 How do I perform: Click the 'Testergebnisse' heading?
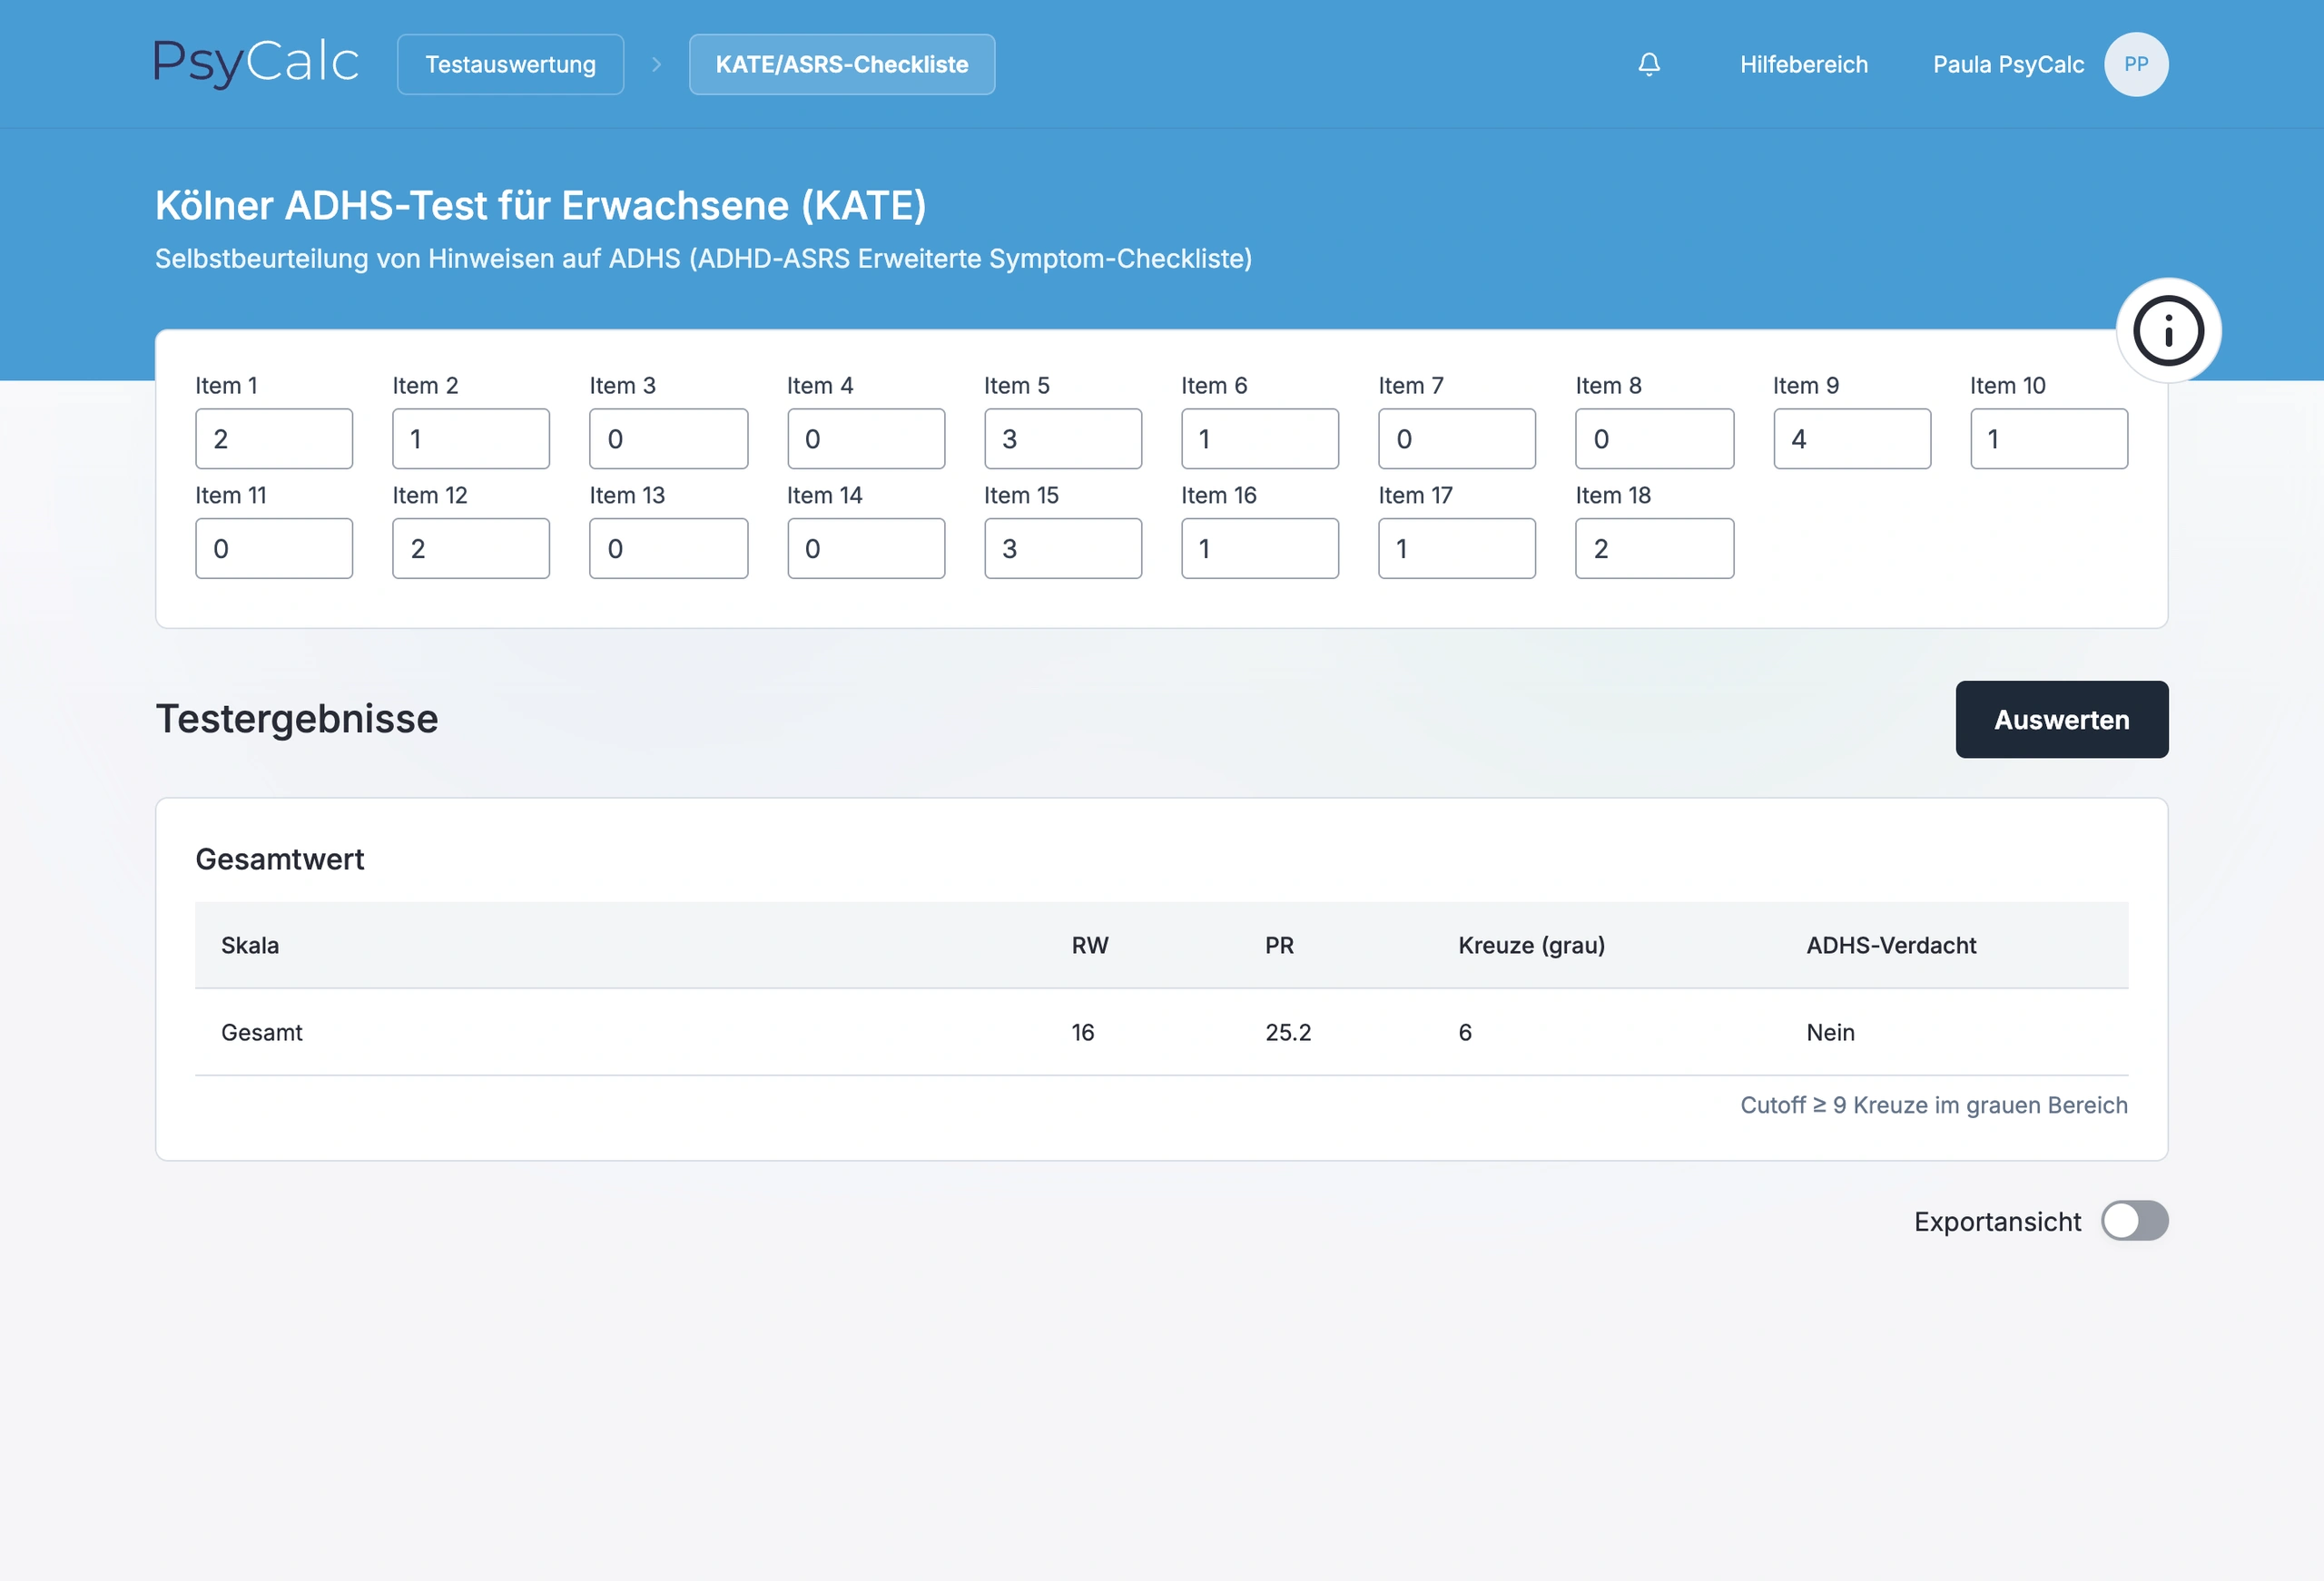(297, 719)
